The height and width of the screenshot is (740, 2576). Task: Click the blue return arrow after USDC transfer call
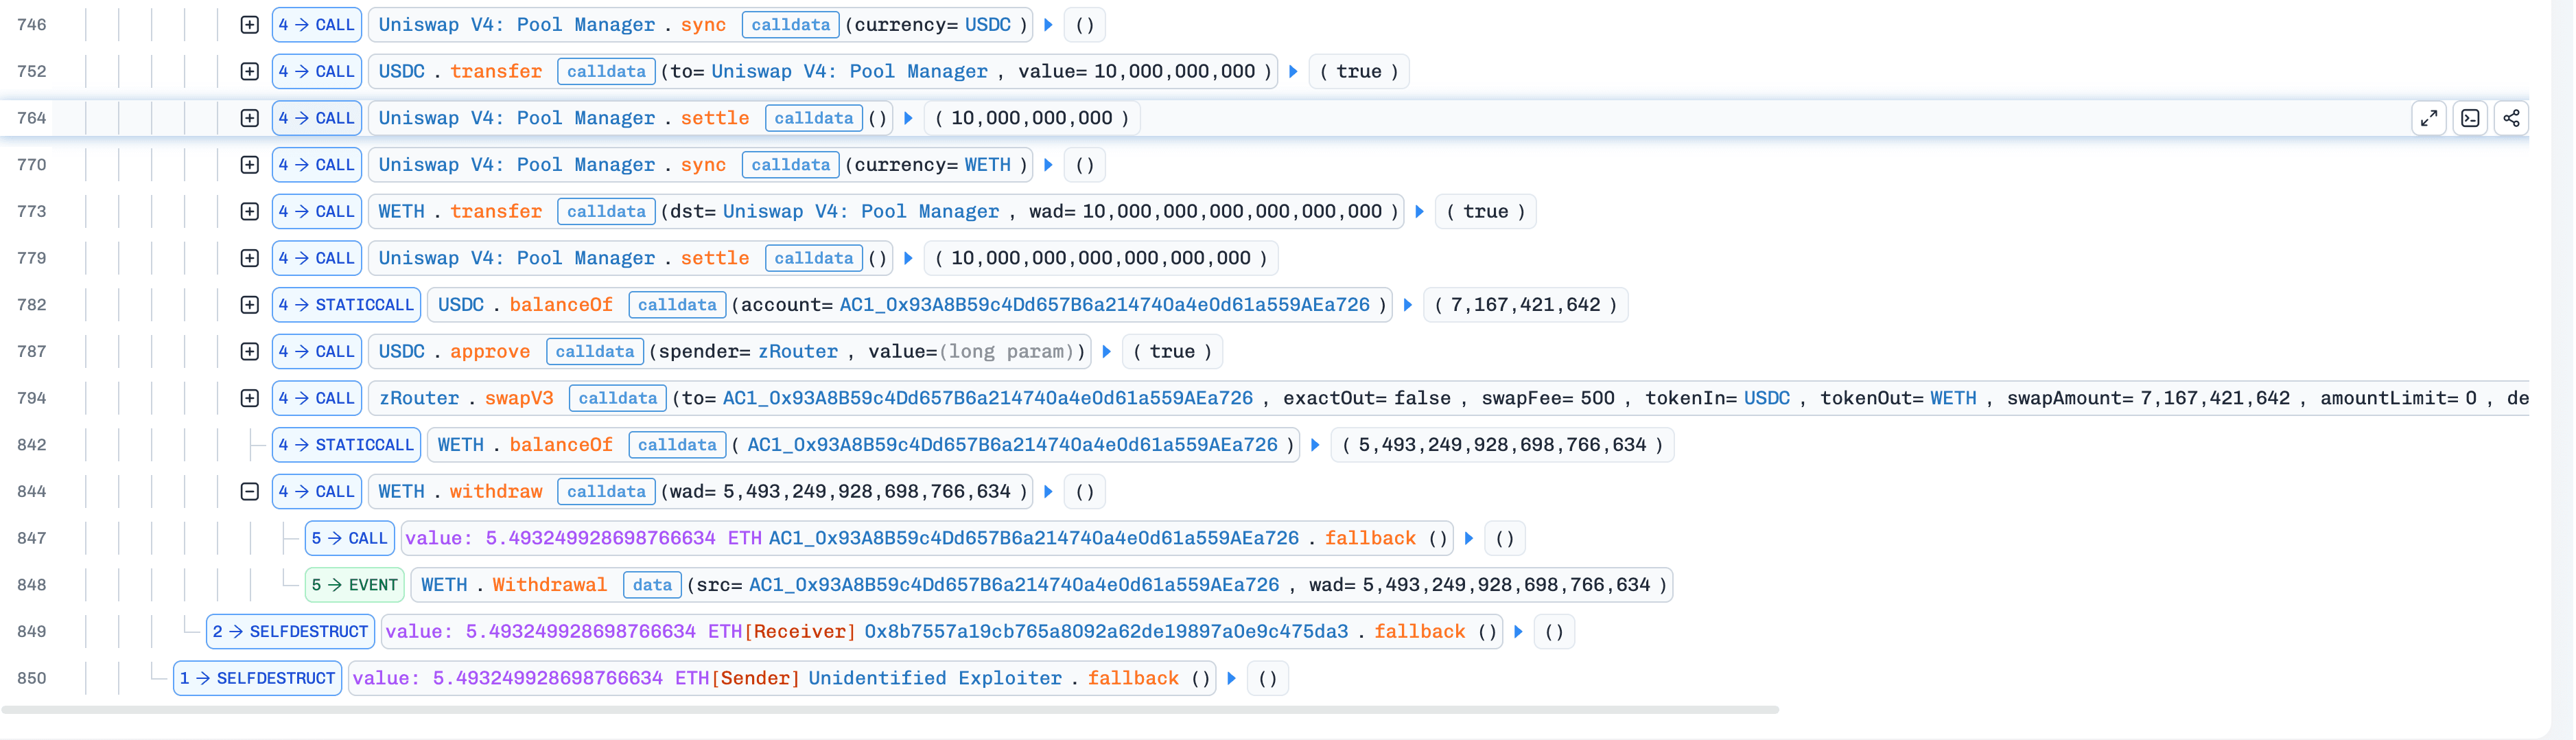click(x=1293, y=71)
